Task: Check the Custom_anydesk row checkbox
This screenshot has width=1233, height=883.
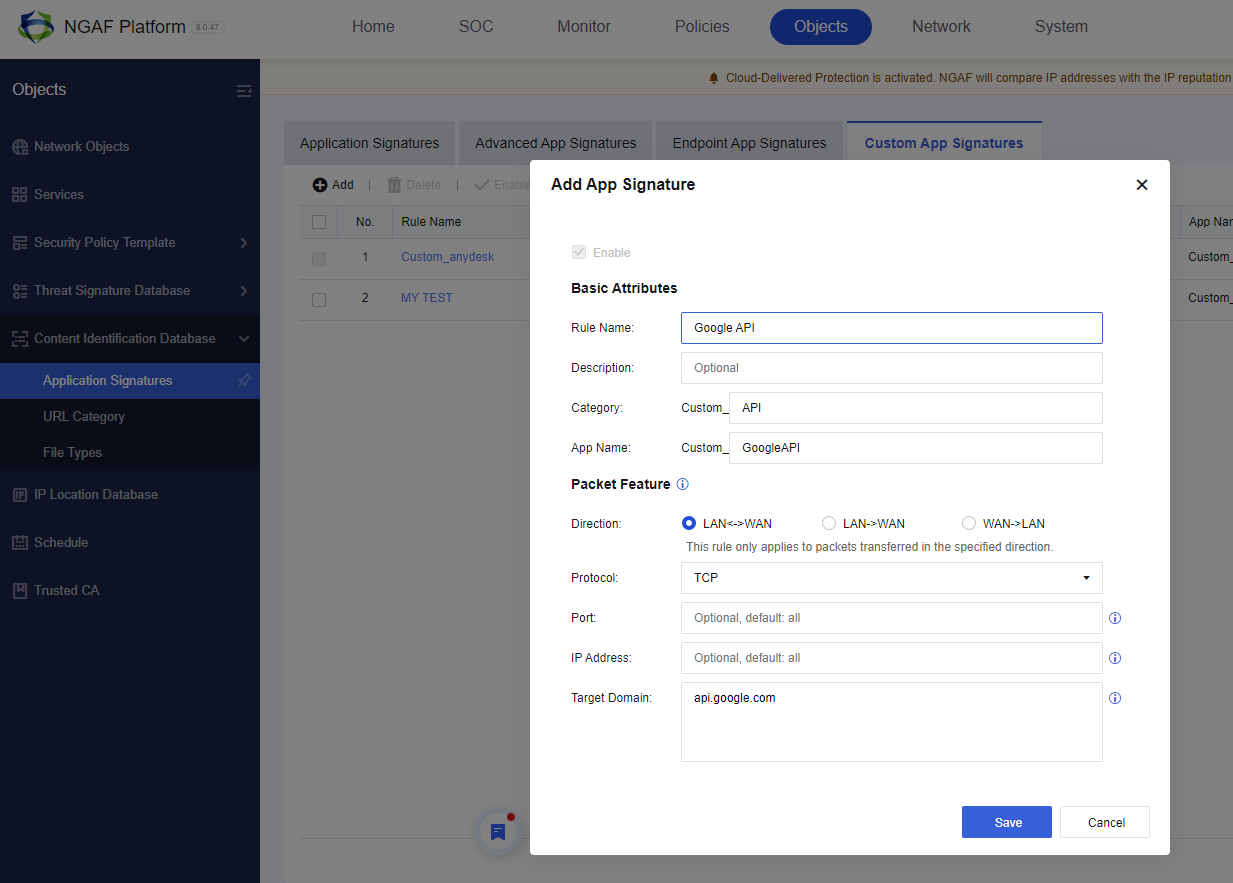Action: click(x=319, y=258)
